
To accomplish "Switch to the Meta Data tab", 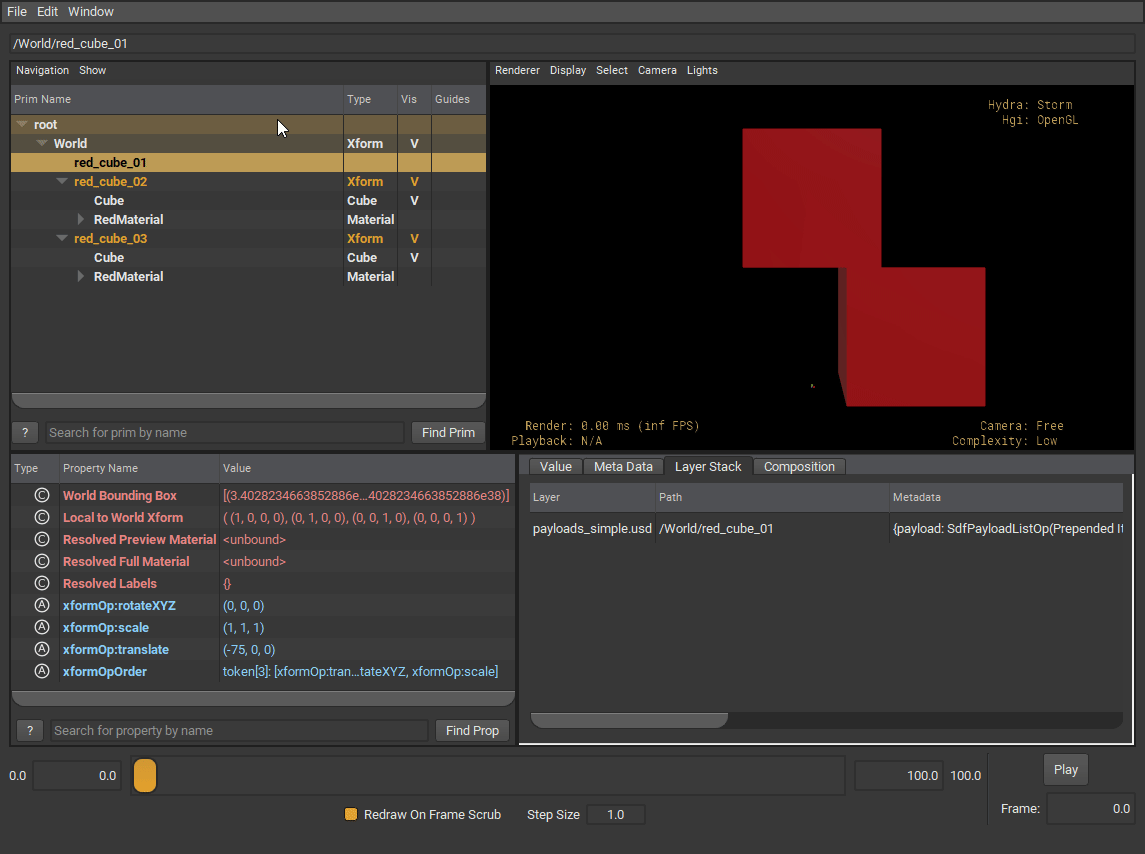I will [624, 467].
